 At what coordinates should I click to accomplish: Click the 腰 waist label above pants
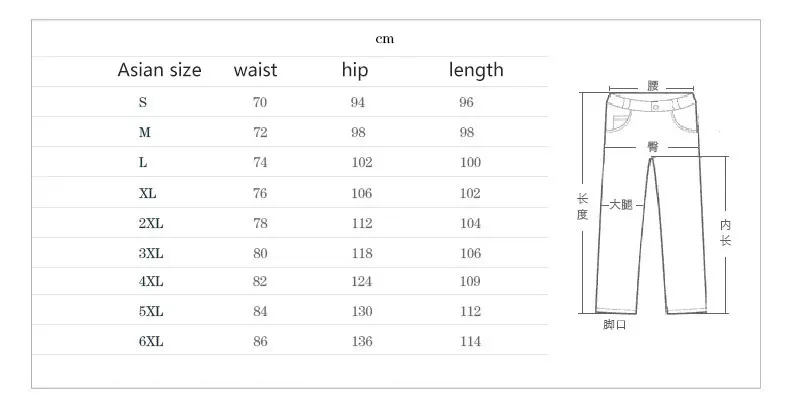tap(653, 86)
